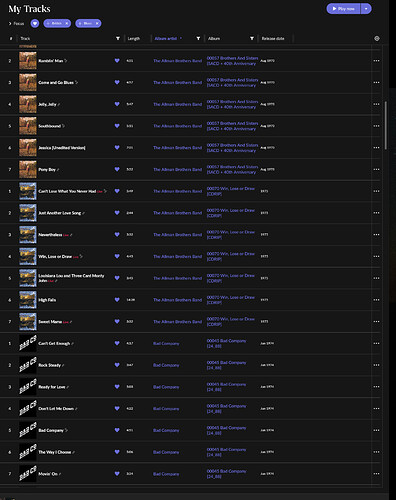The height and width of the screenshot is (500, 396).
Task: Open Win, Lose or Draw album link on High Falls row
Action: click(231, 300)
